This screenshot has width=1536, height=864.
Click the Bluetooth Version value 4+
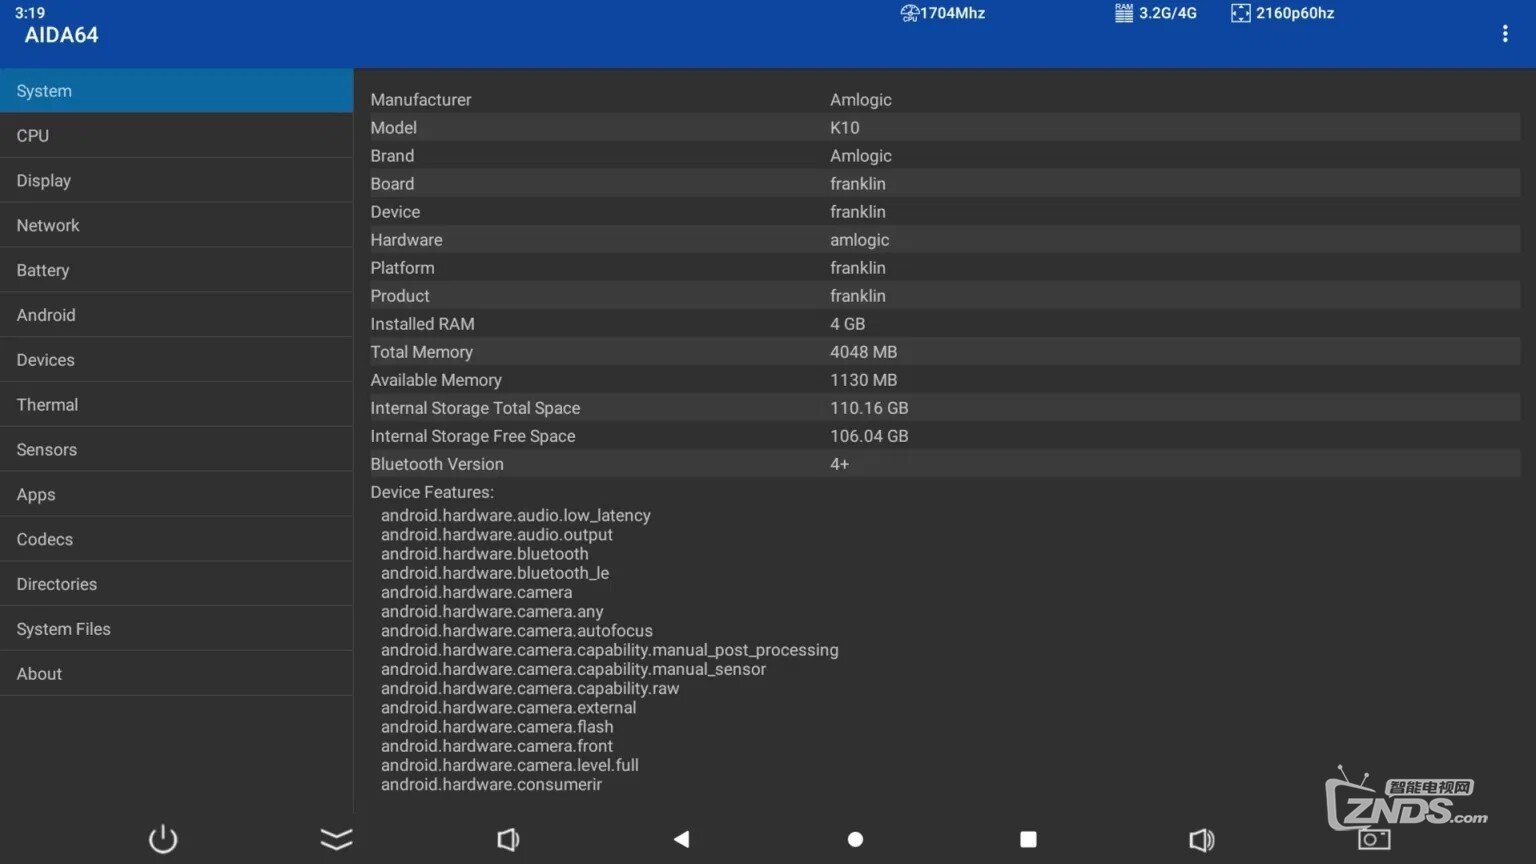tap(840, 464)
